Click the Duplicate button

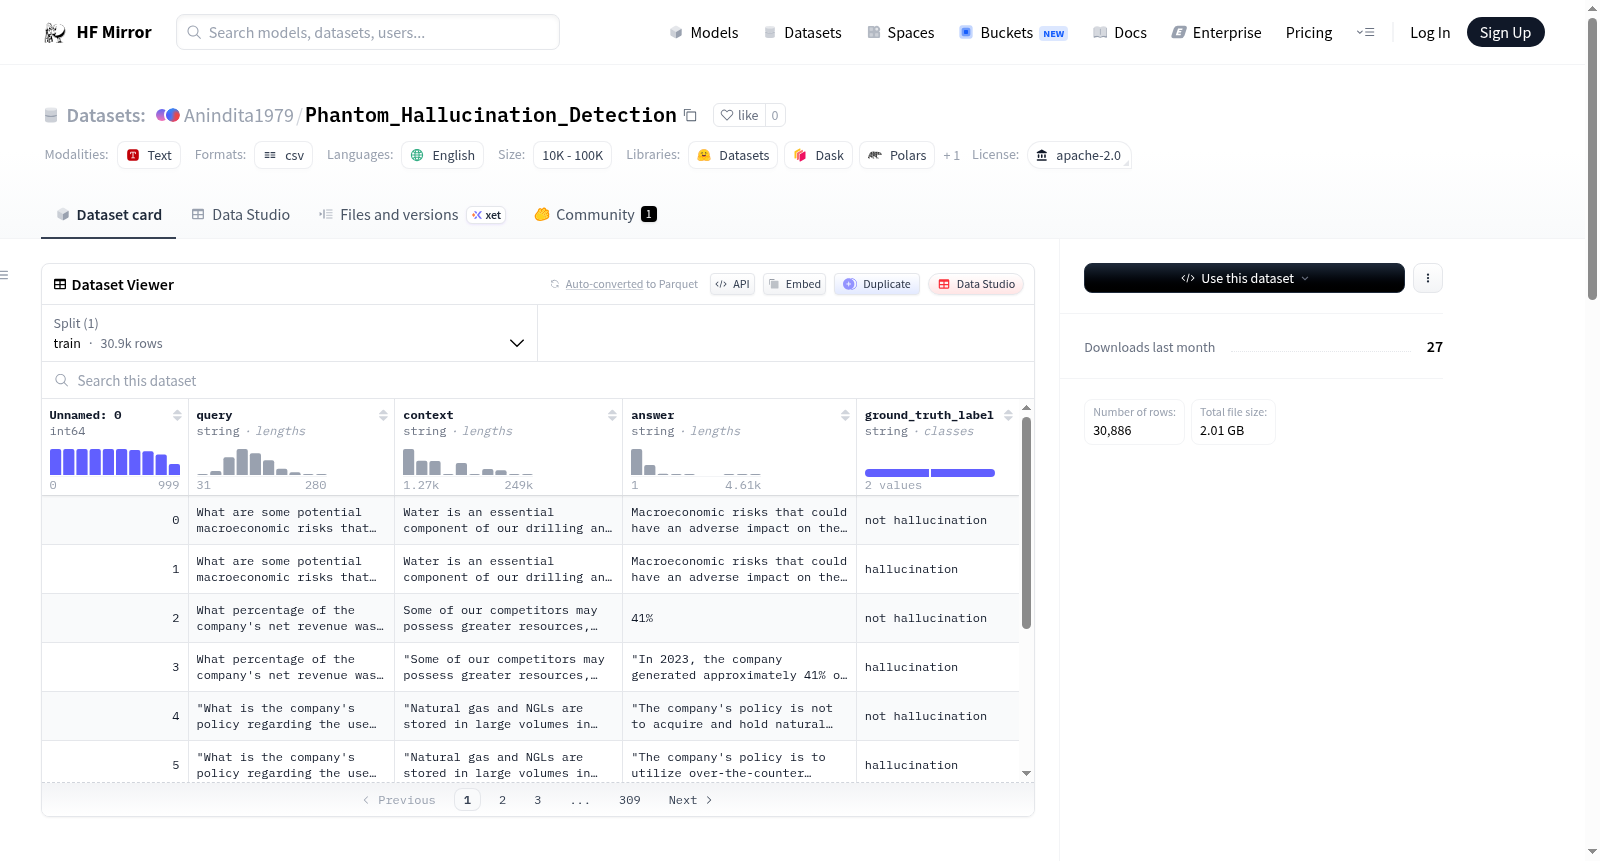[876, 284]
